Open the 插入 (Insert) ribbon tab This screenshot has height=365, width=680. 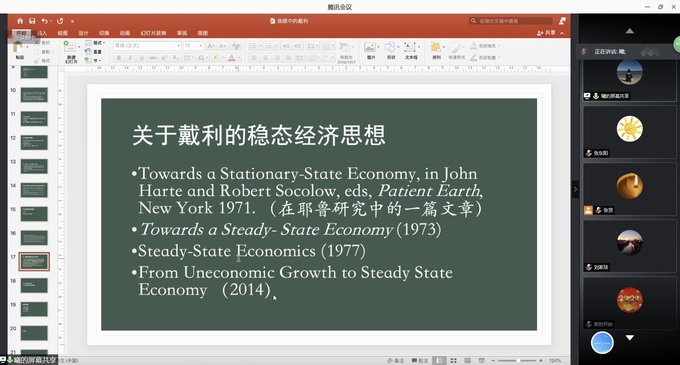click(42, 33)
